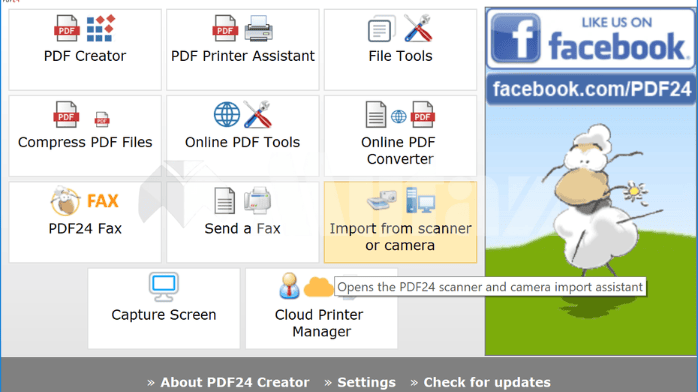Open the PDF Creator tile icon
The image size is (698, 392).
(85, 28)
